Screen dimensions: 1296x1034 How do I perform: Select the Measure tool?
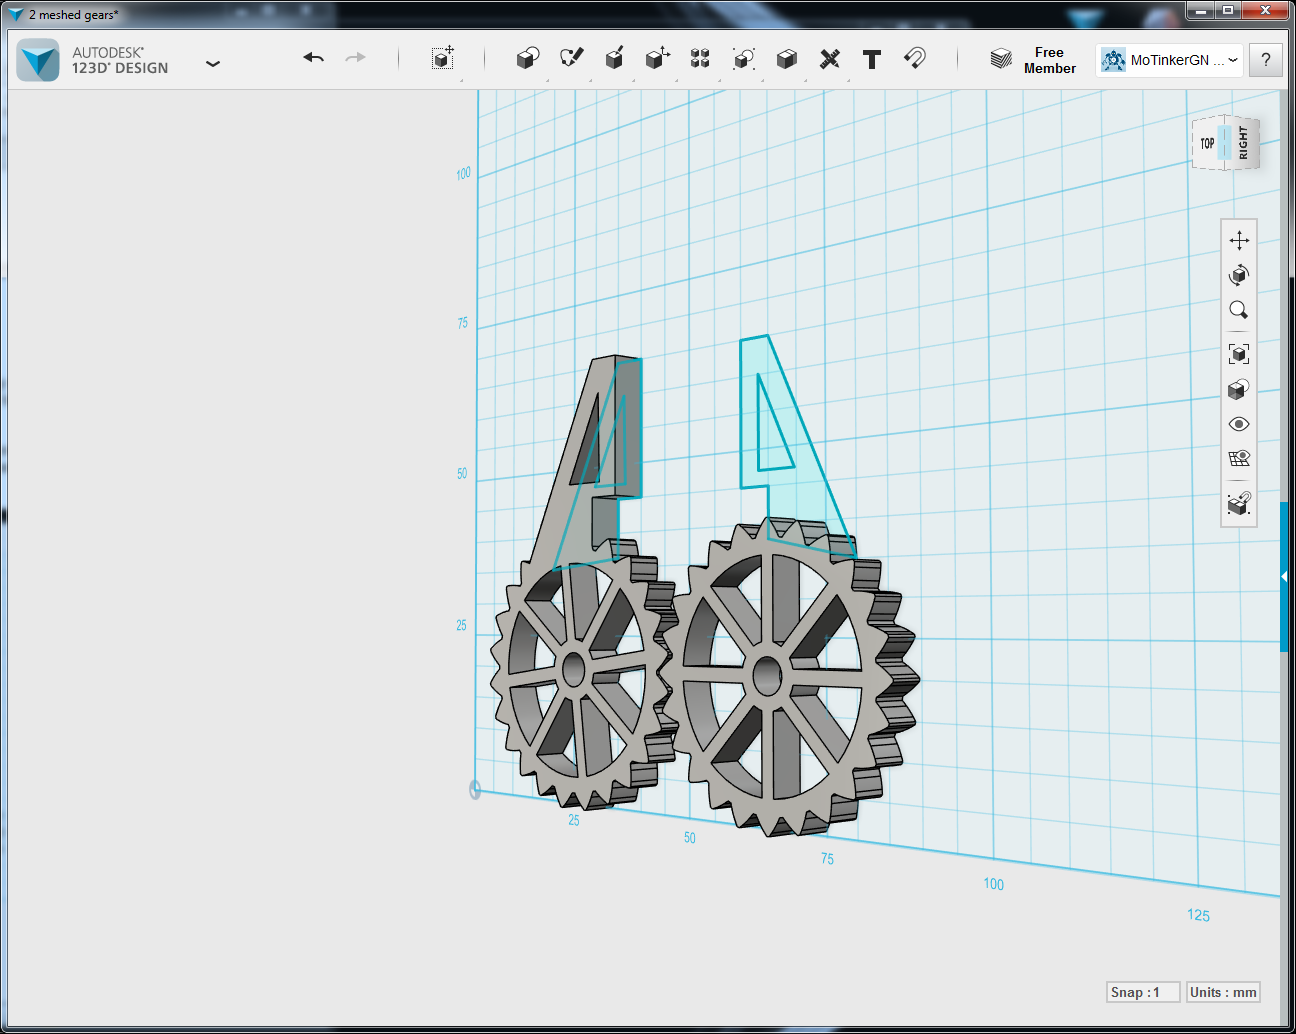tap(829, 58)
